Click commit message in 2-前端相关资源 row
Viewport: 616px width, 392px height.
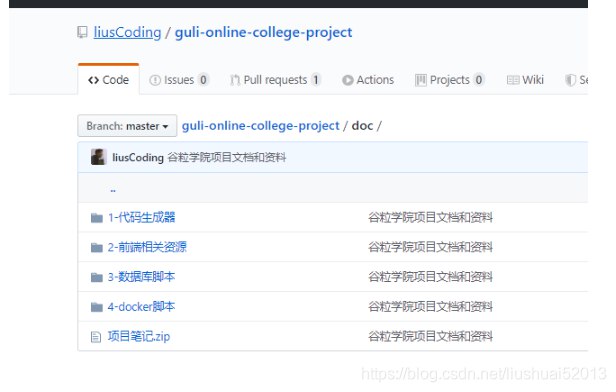[430, 247]
